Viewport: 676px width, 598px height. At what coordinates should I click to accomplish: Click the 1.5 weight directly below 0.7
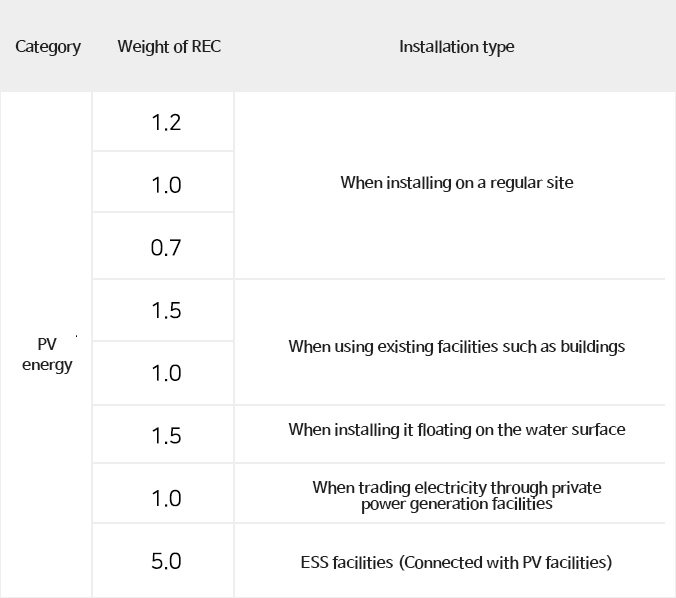click(x=166, y=311)
